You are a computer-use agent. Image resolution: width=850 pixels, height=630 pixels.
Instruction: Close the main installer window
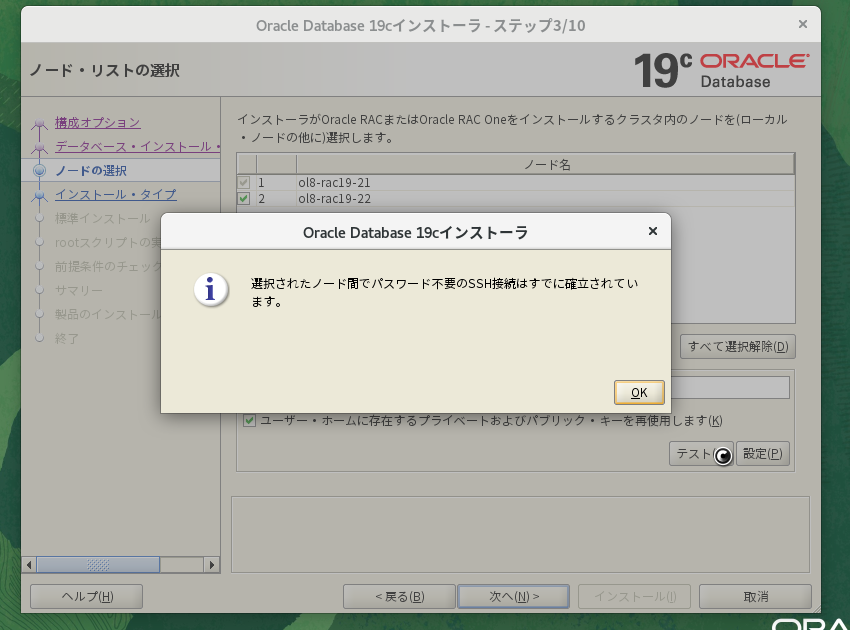(803, 24)
